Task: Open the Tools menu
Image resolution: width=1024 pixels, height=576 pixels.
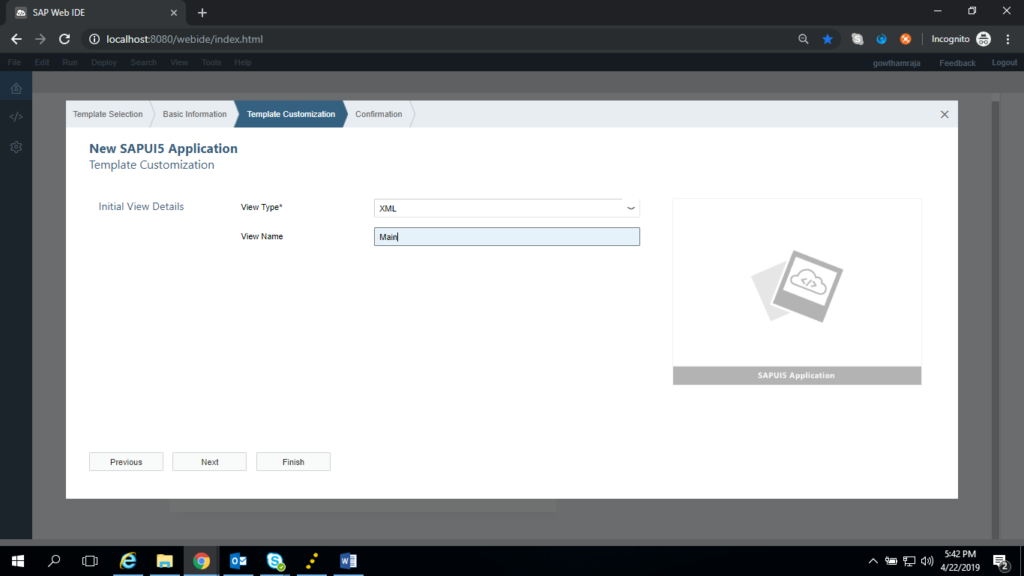Action: click(x=211, y=63)
